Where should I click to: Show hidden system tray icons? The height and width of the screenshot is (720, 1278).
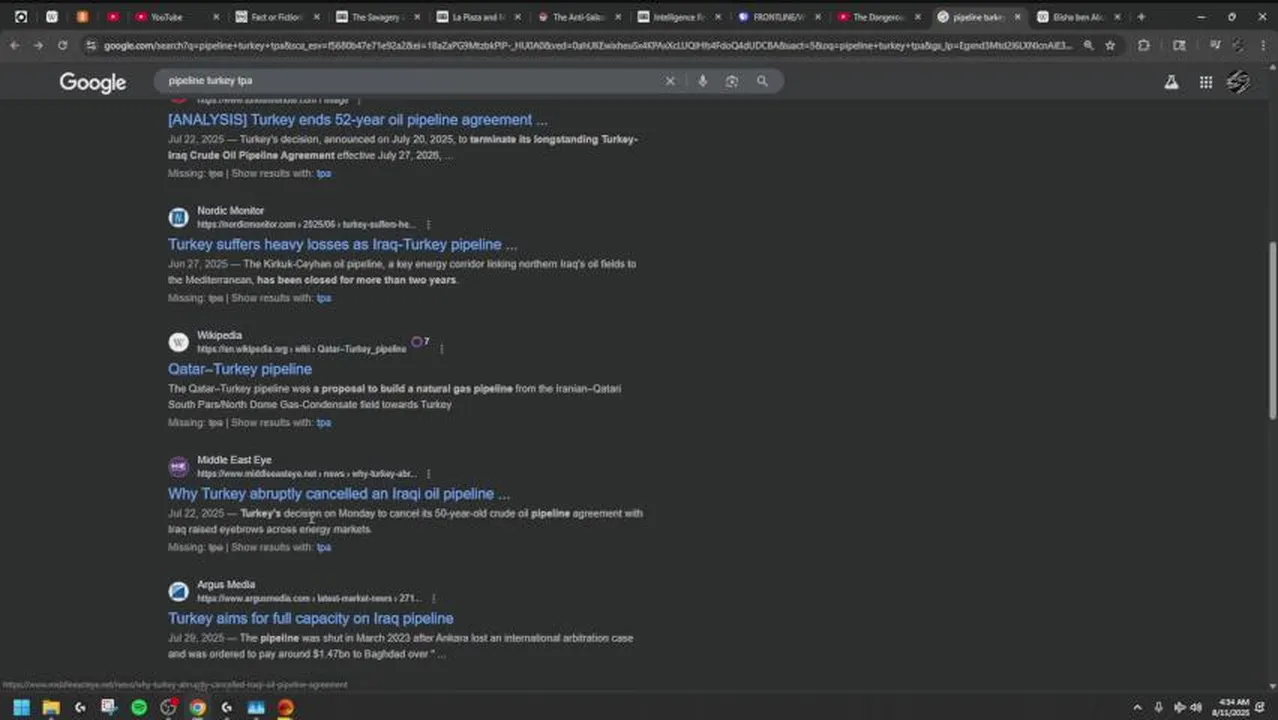[1137, 707]
